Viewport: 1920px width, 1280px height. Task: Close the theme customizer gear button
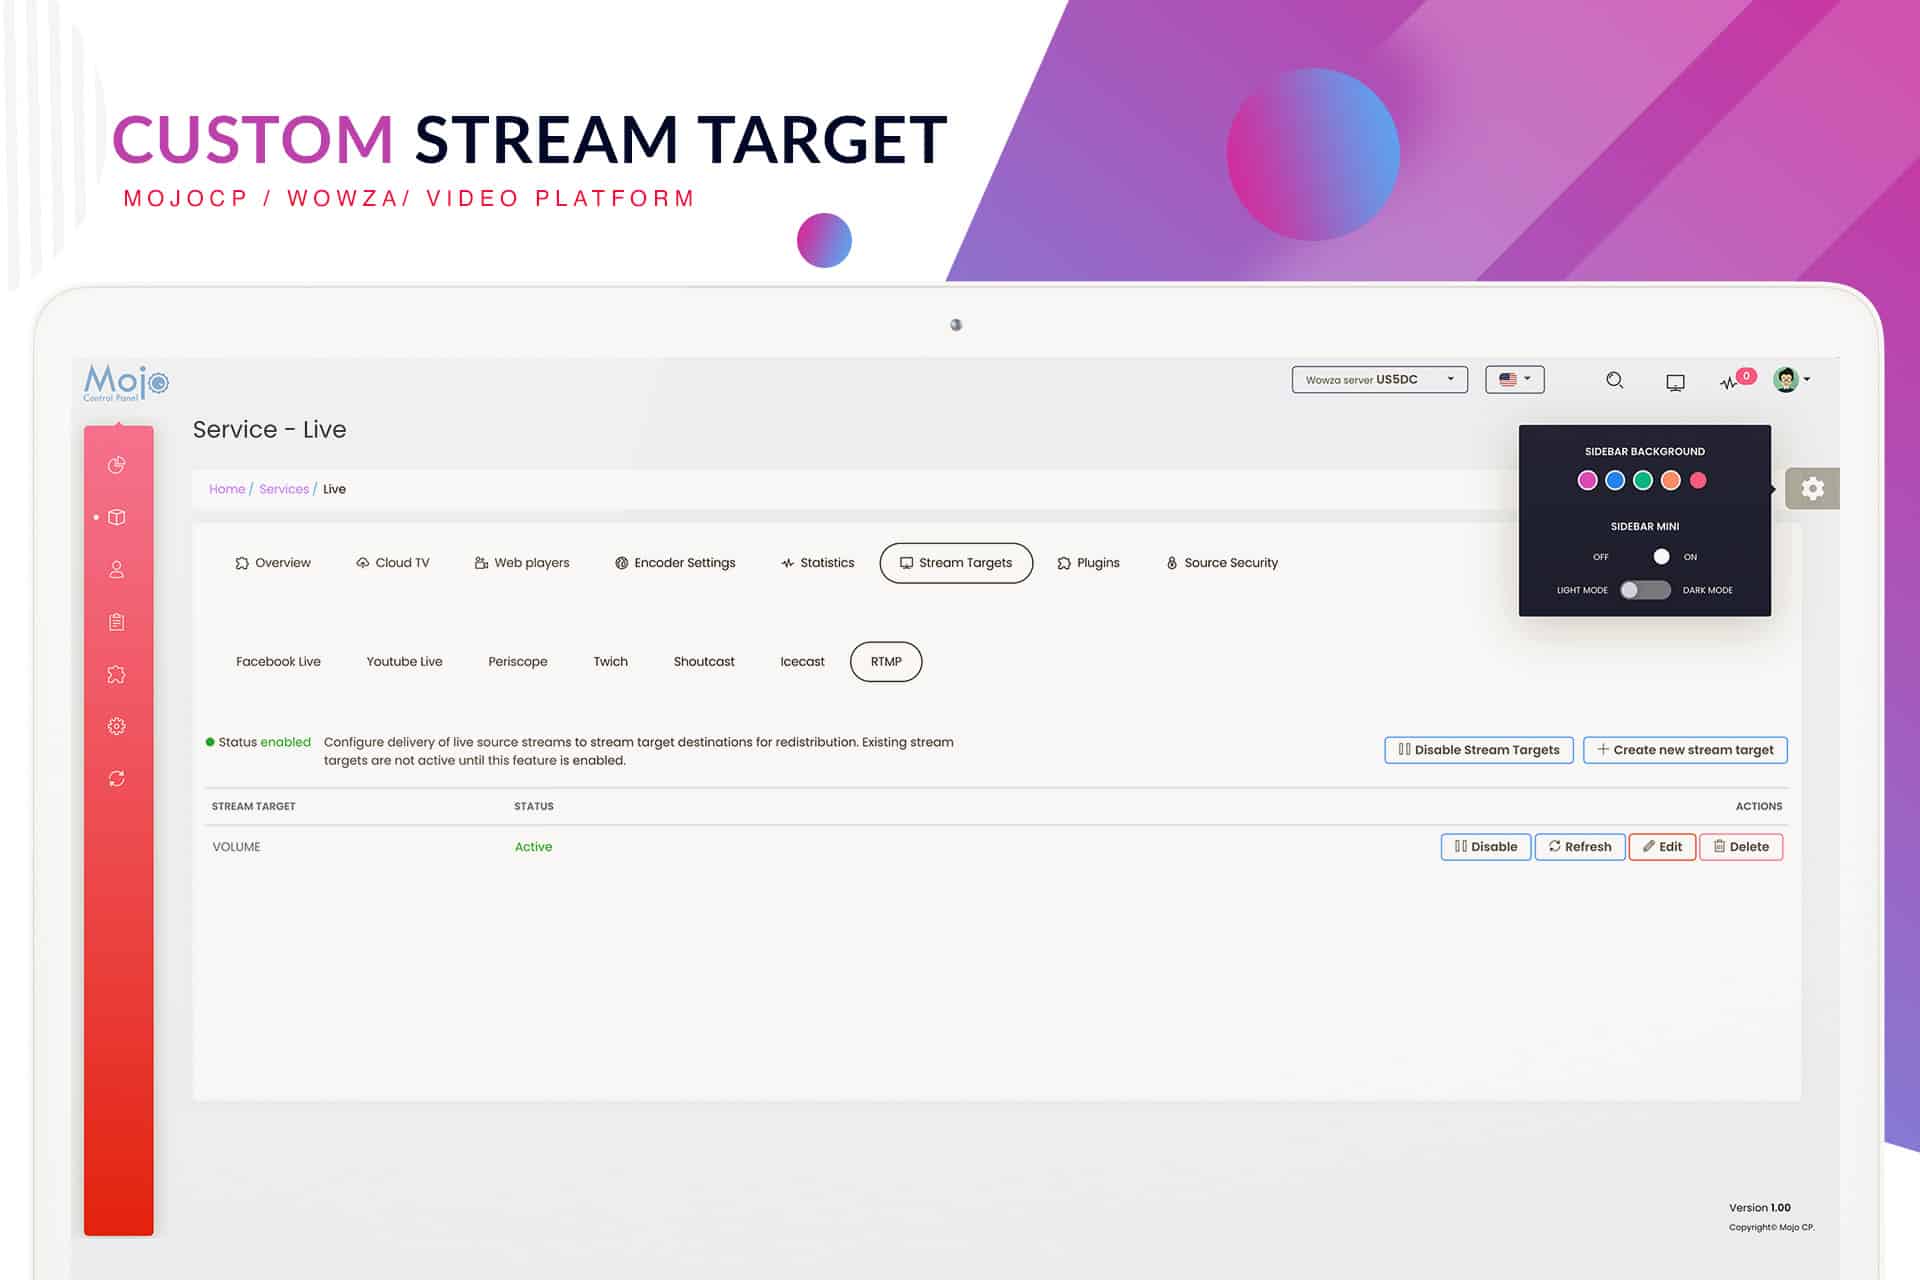pos(1812,489)
